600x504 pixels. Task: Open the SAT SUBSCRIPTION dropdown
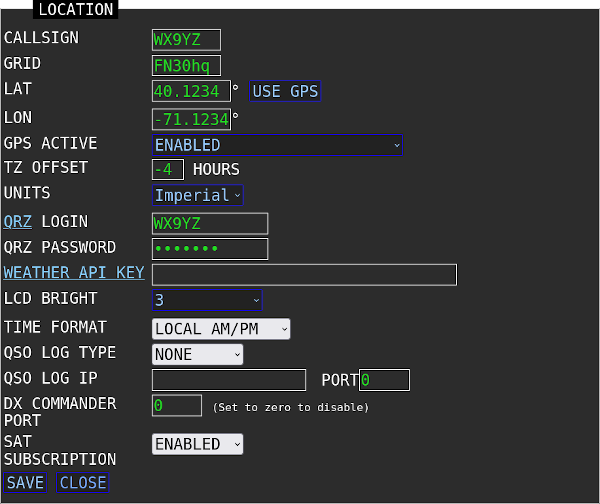(x=197, y=444)
